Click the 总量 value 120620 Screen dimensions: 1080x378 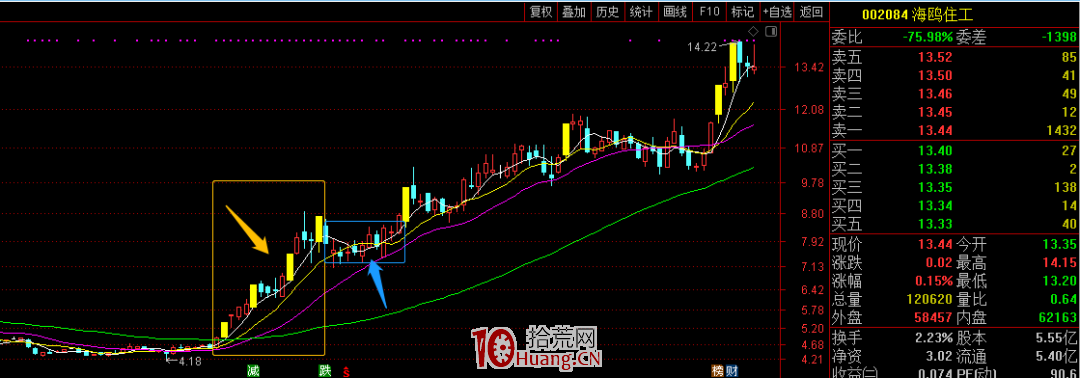tap(928, 300)
